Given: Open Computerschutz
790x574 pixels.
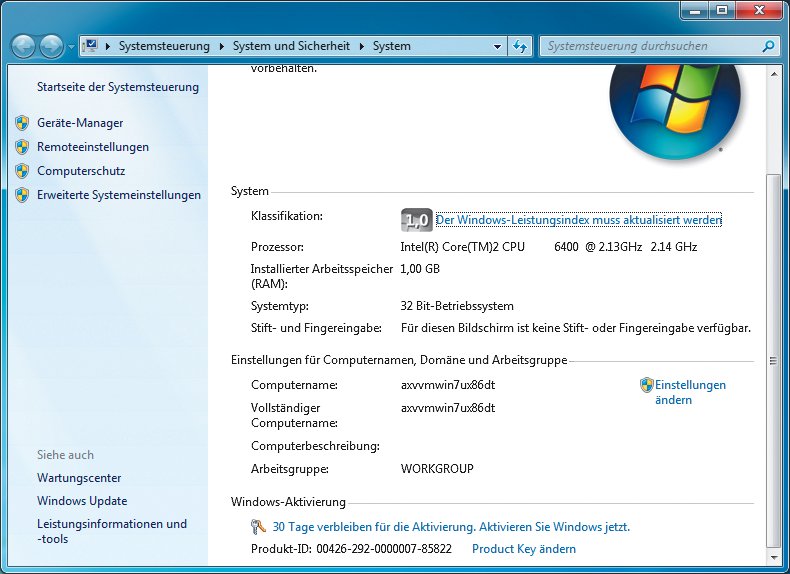Looking at the screenshot, I should coord(81,171).
